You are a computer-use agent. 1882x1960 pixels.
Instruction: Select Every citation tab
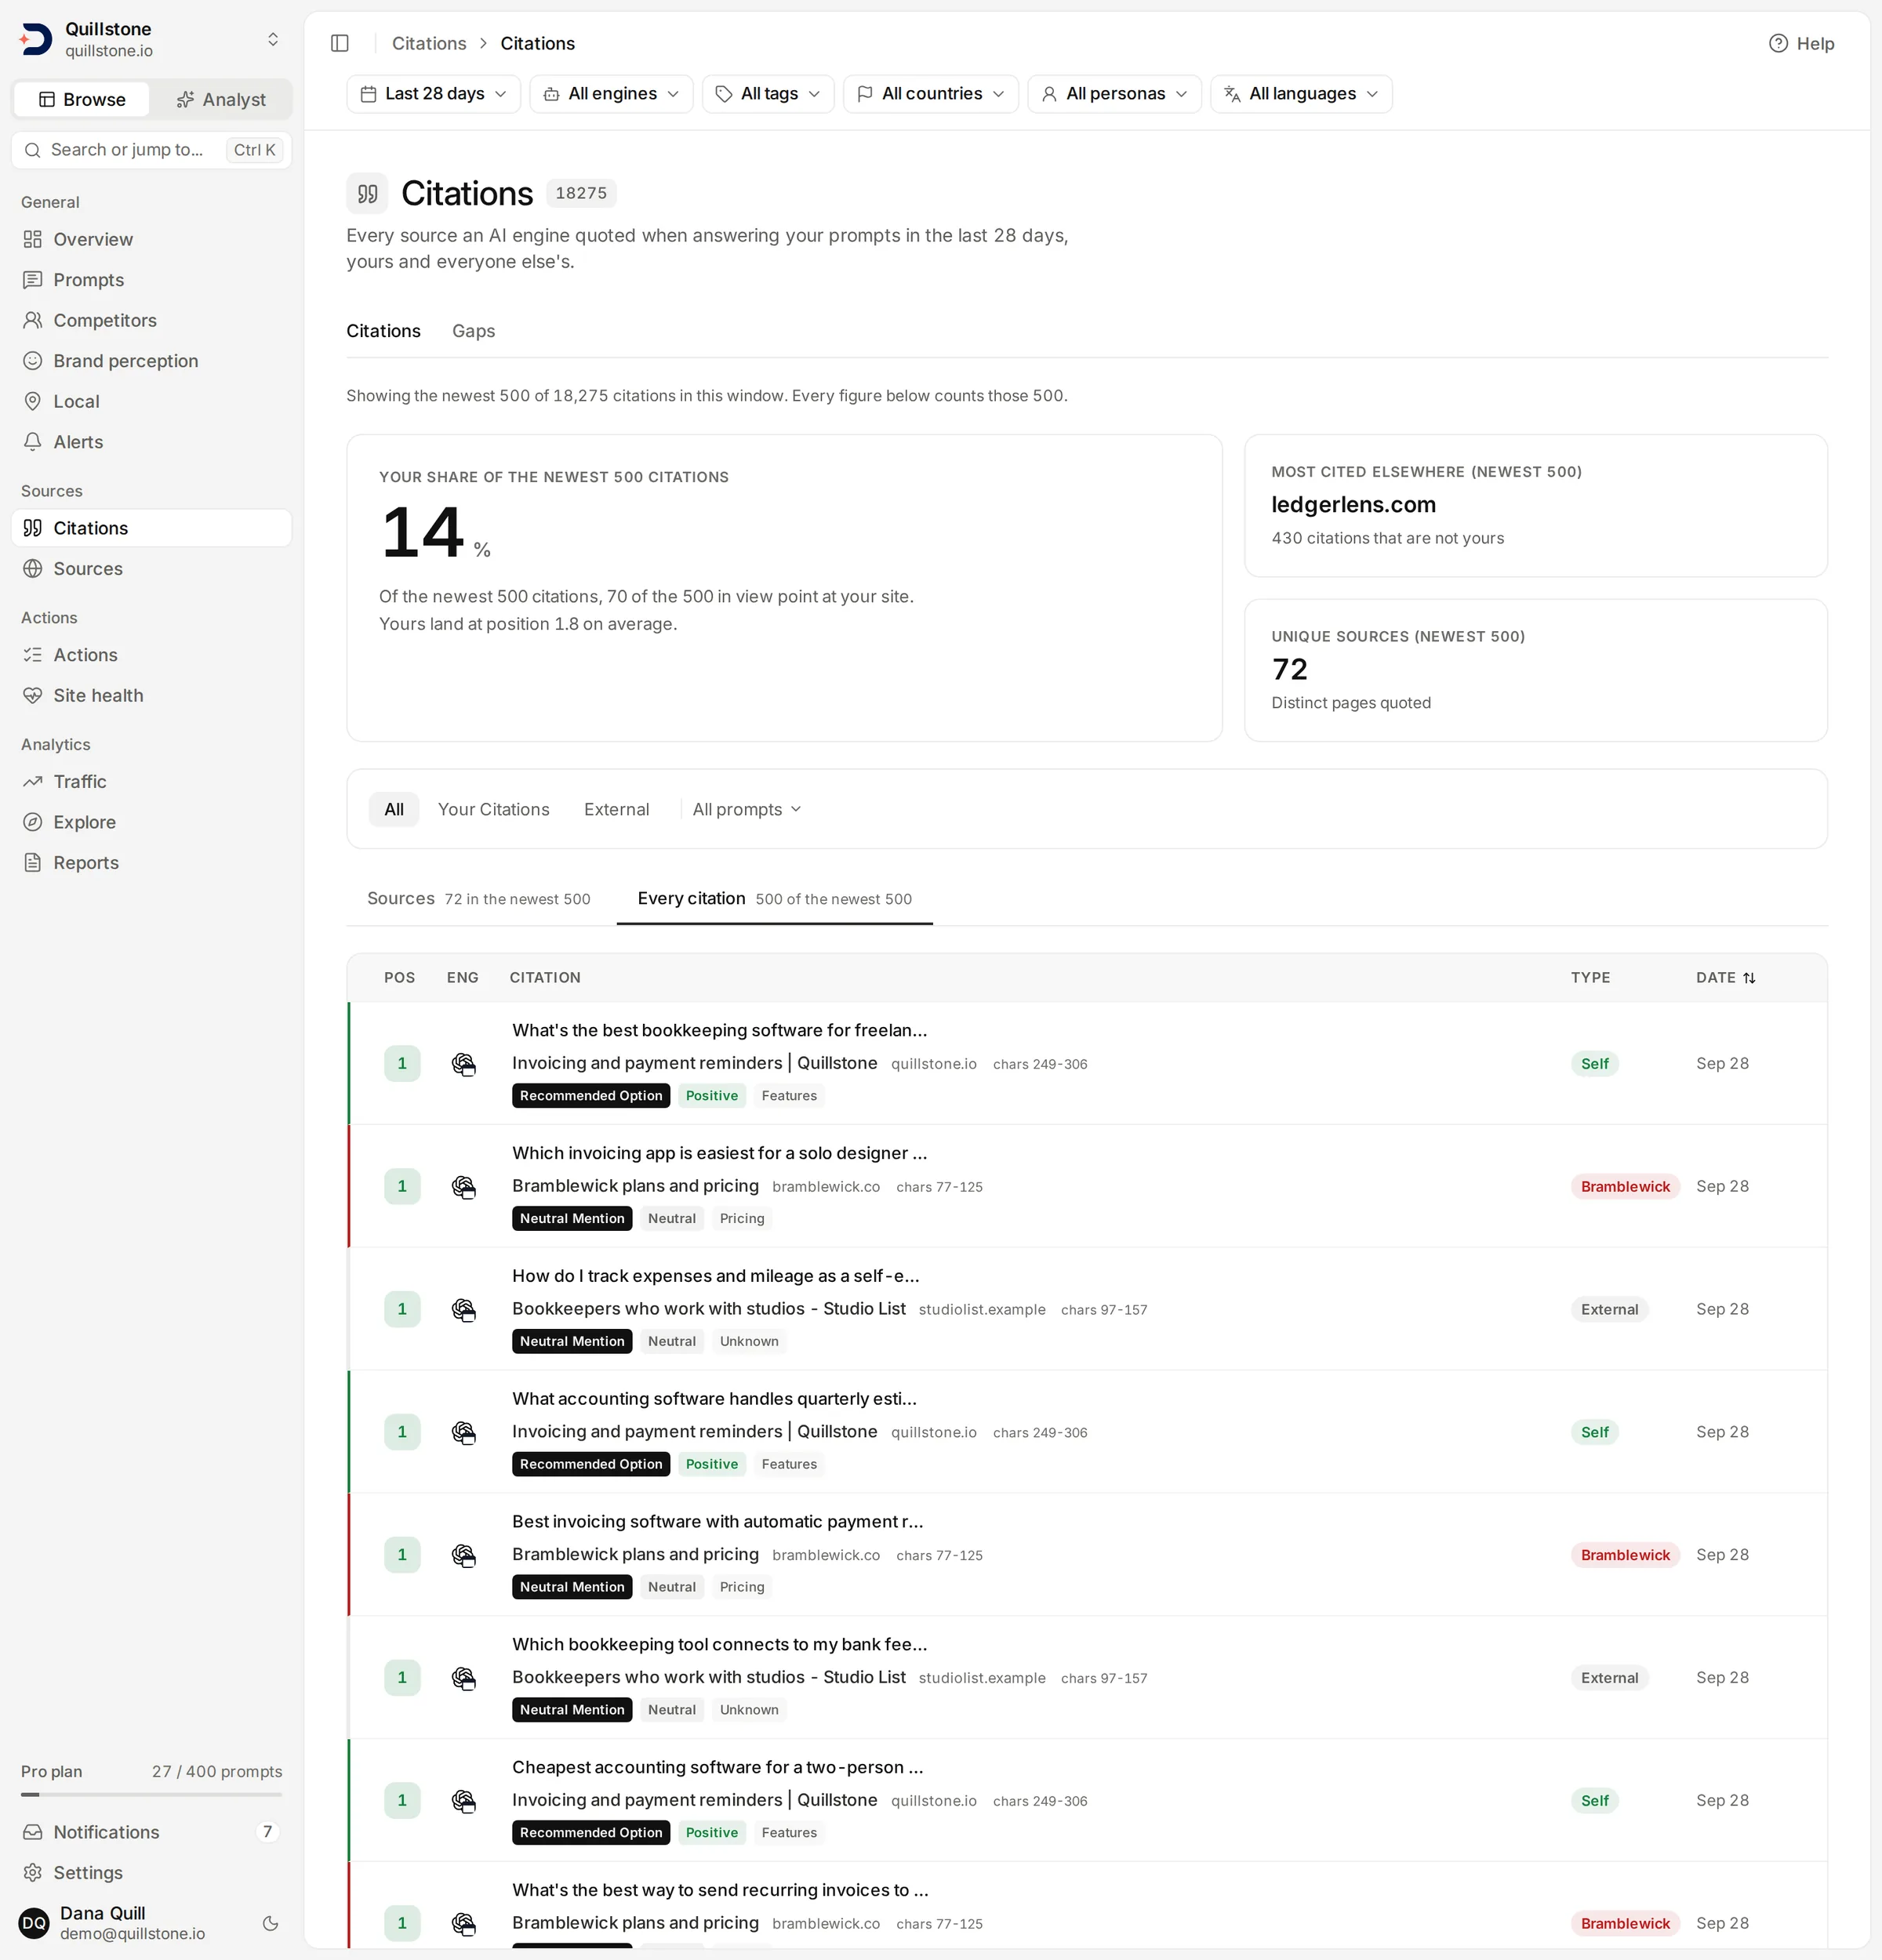click(775, 898)
